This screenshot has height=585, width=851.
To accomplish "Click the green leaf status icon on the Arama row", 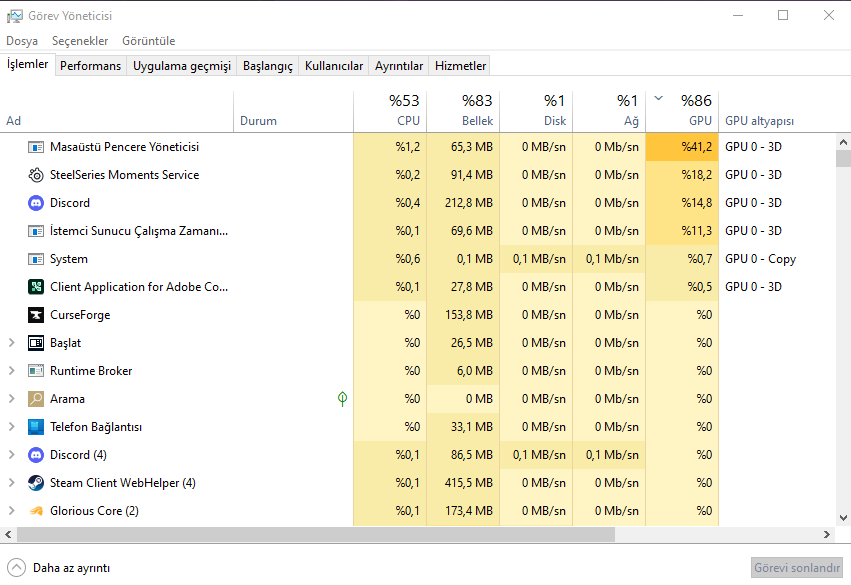I will (342, 399).
